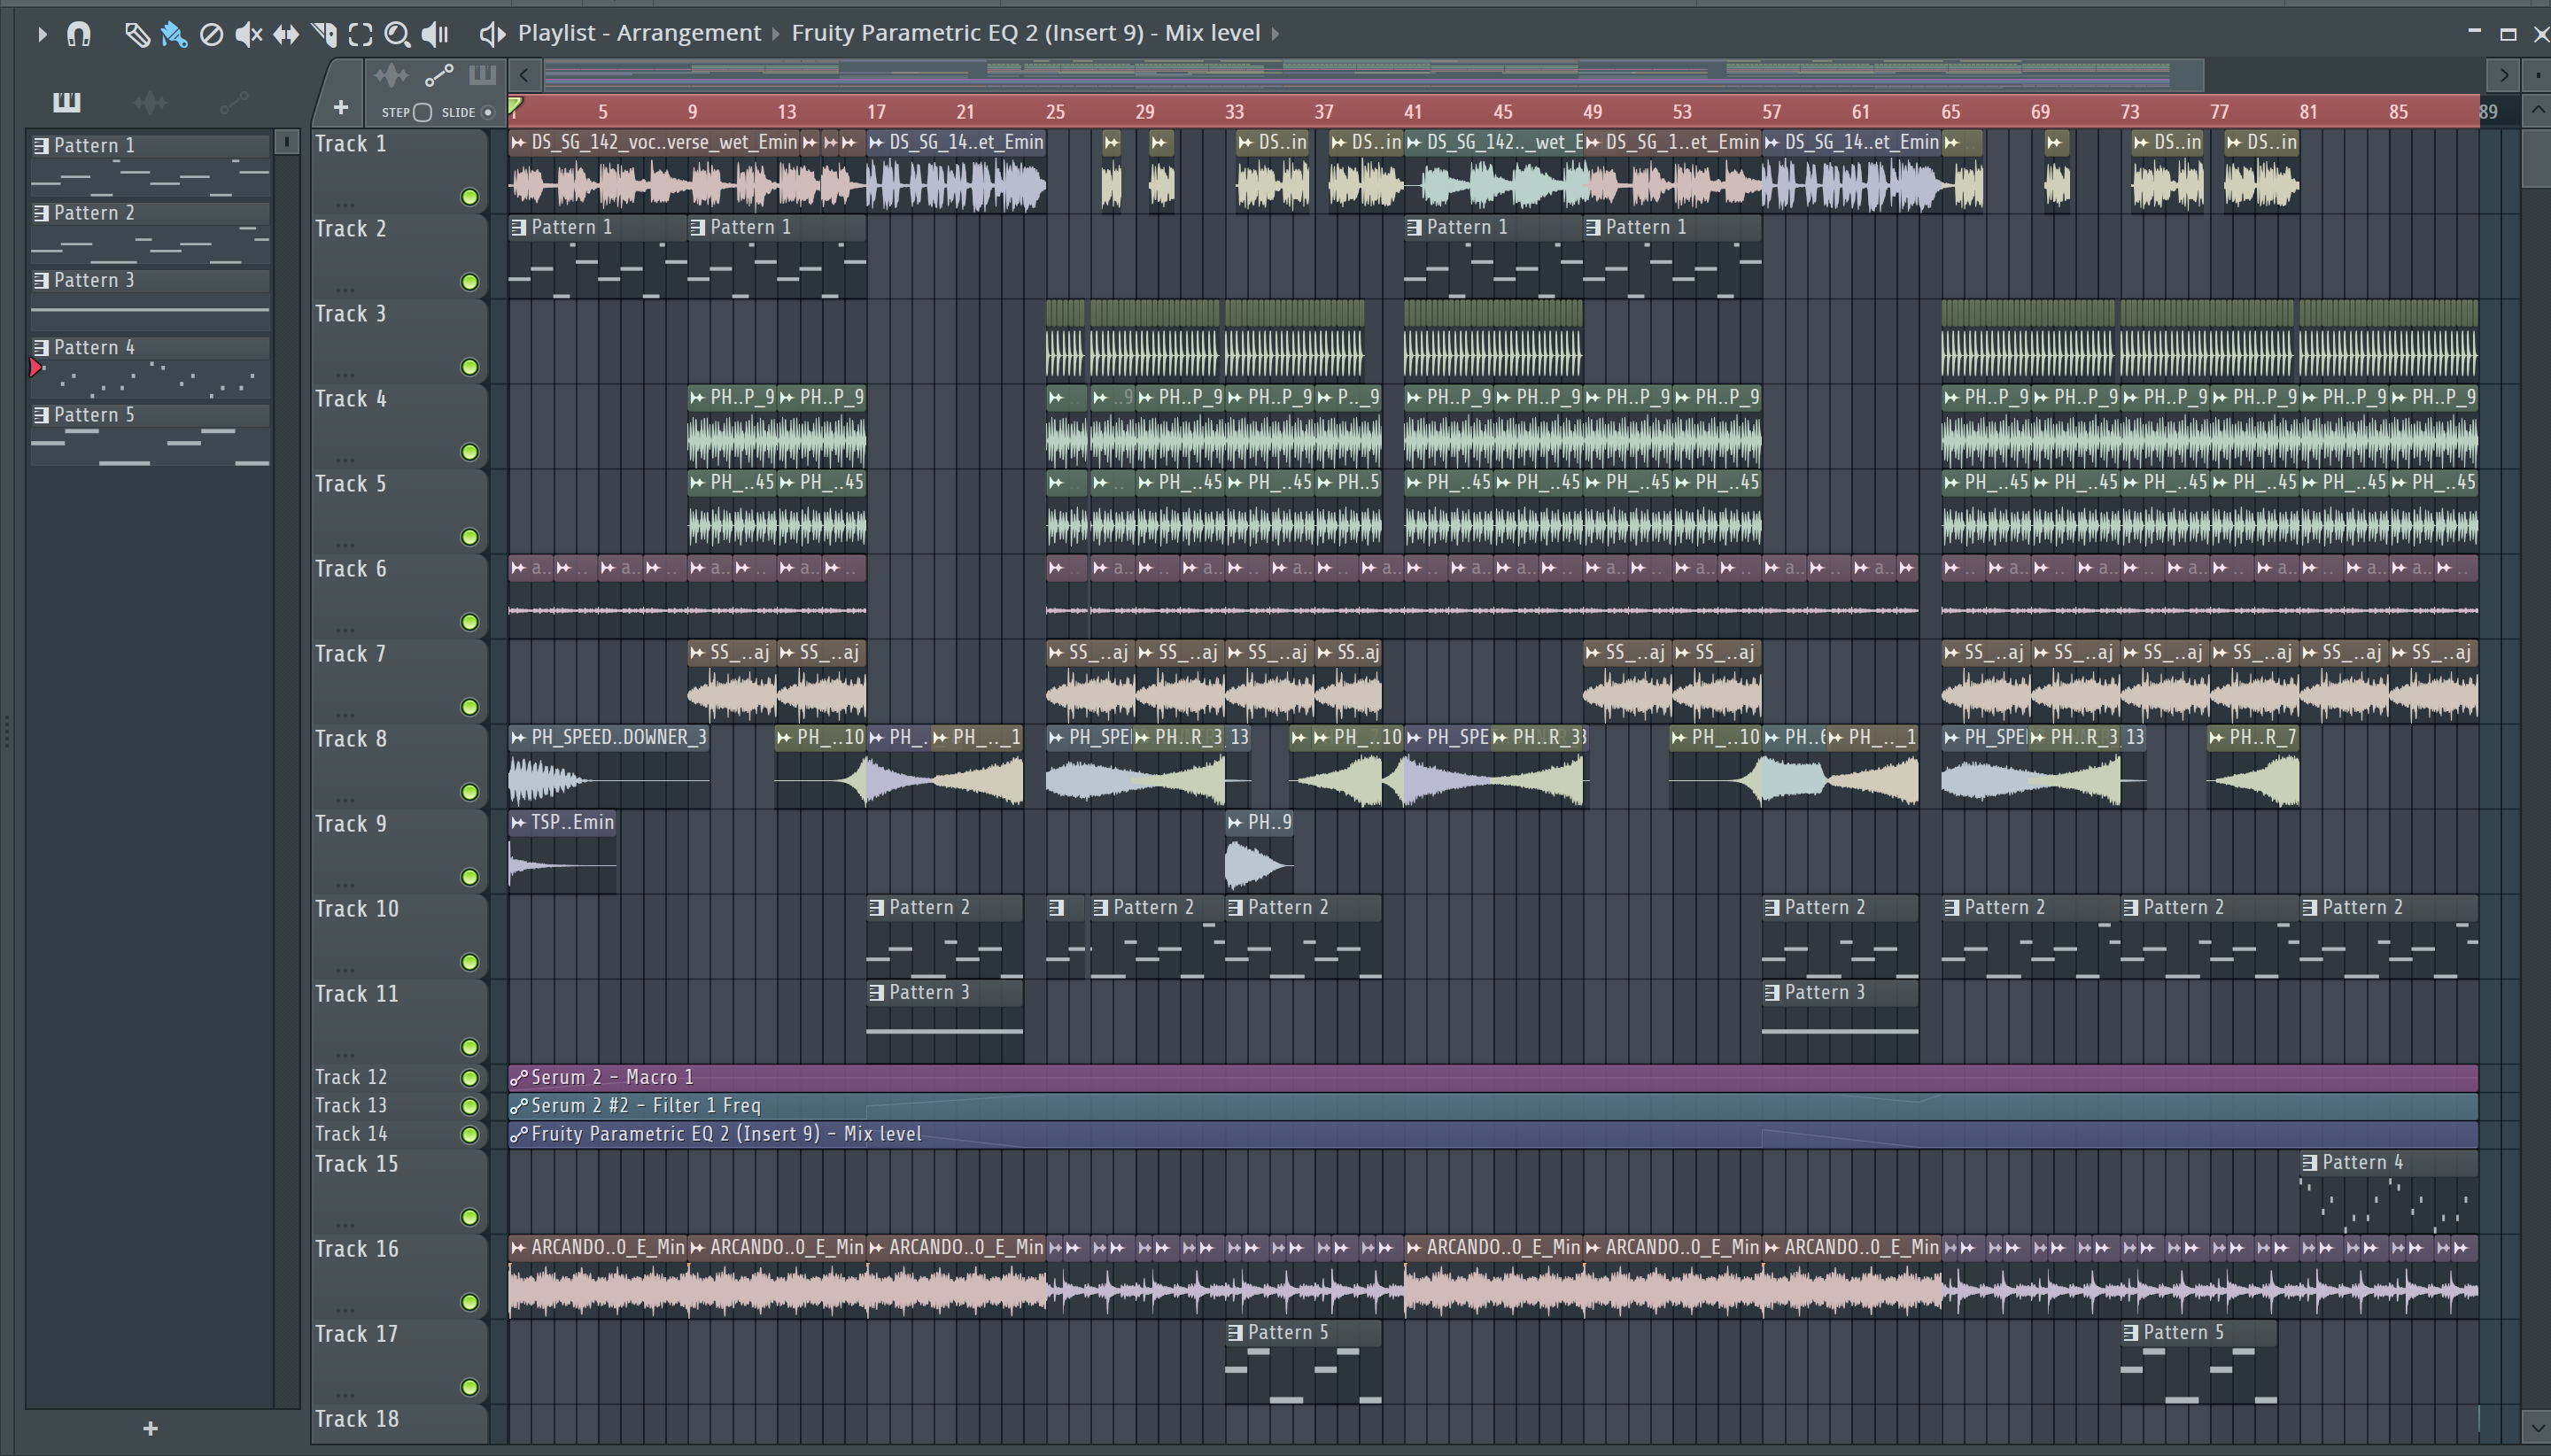Select Pattern 1 in the picker list
This screenshot has width=2551, height=1456.
point(150,165)
